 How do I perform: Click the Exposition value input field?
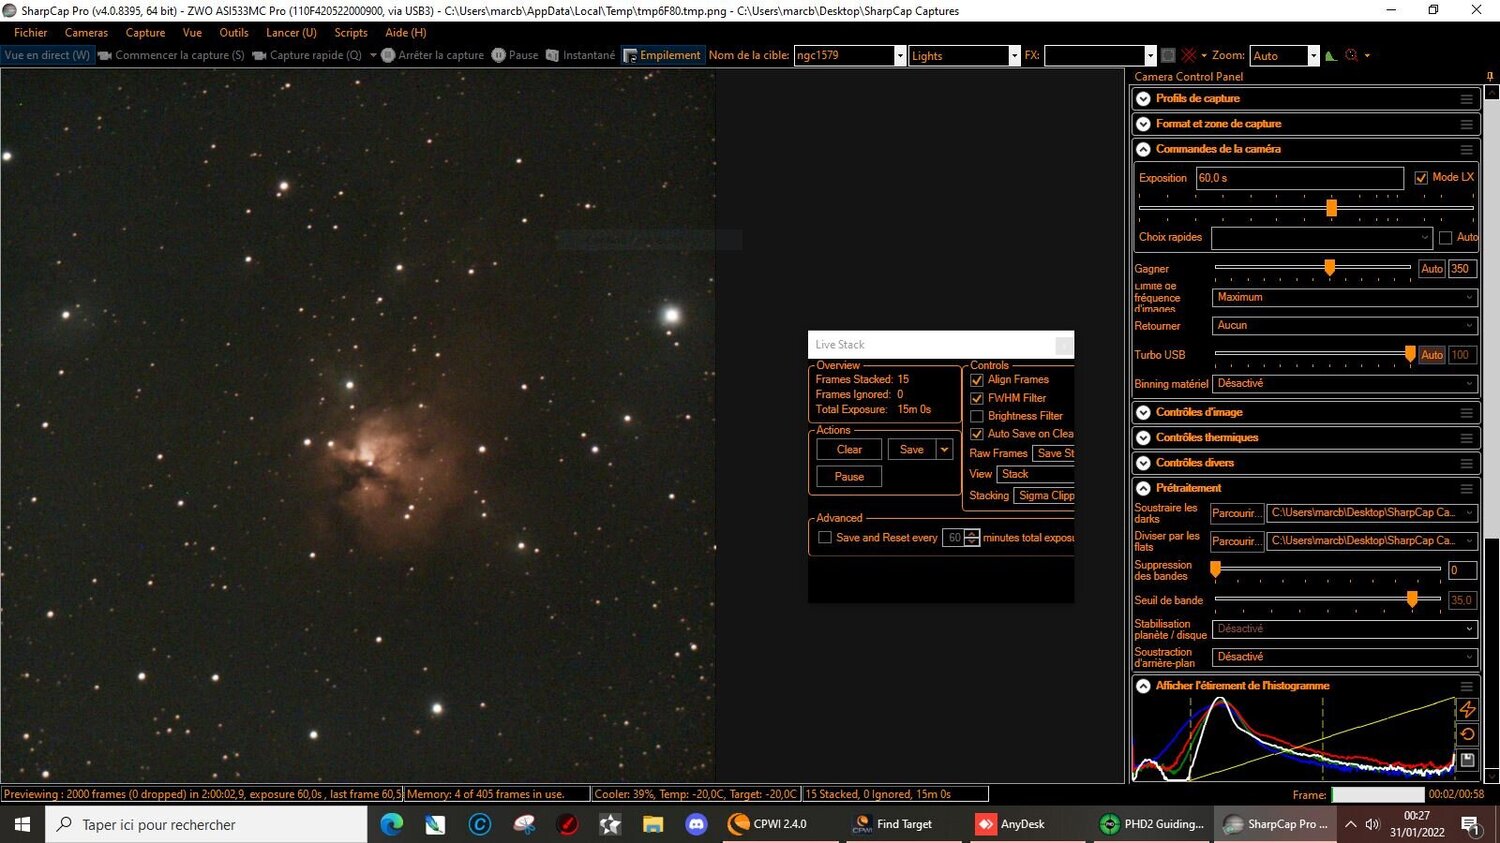pos(1298,177)
